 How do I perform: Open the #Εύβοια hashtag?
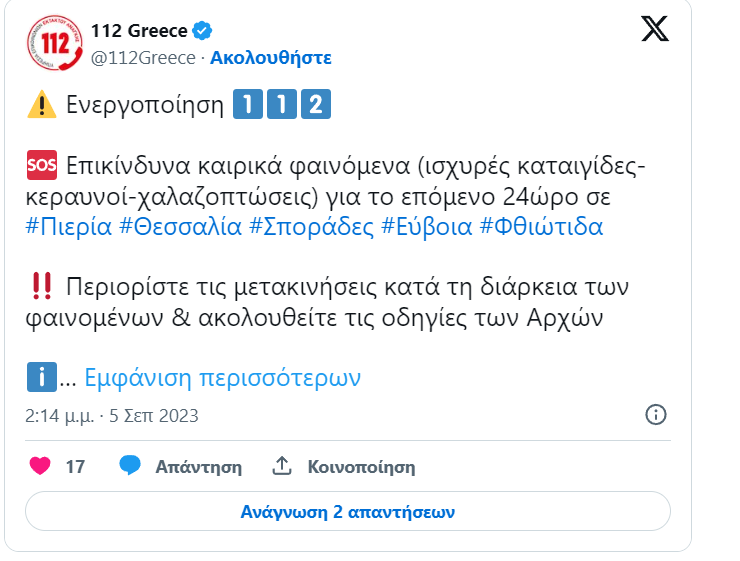tap(427, 226)
